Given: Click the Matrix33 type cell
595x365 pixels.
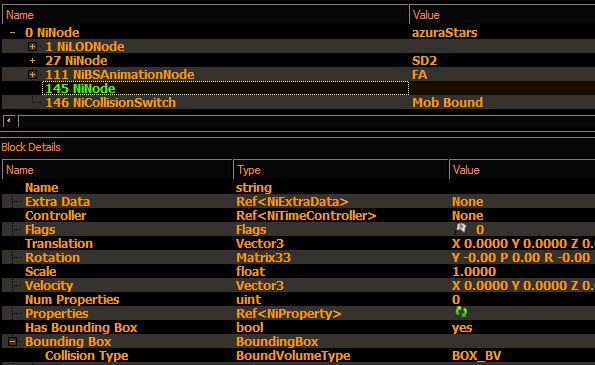Looking at the screenshot, I should 263,258.
